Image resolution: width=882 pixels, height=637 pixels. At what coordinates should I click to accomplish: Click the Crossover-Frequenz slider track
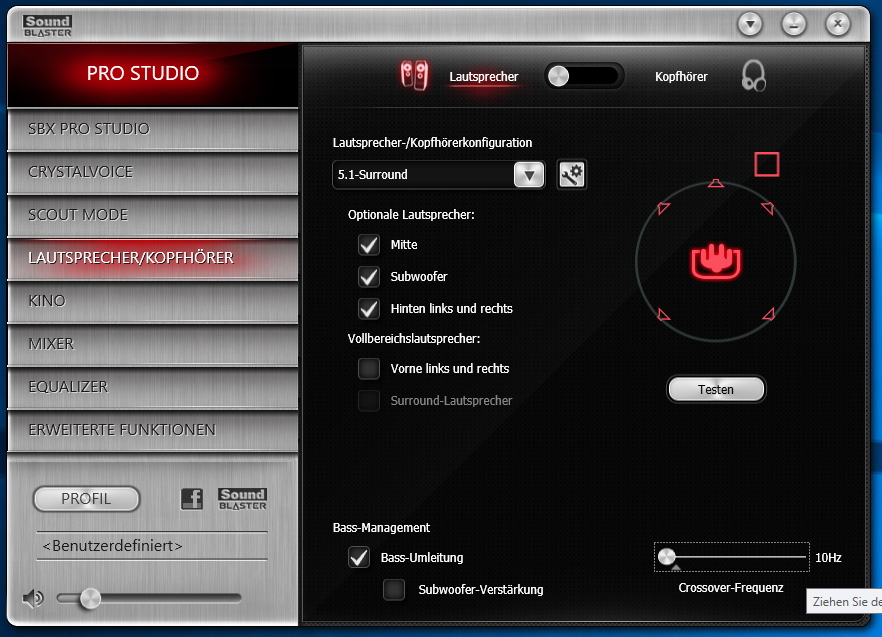click(x=732, y=557)
